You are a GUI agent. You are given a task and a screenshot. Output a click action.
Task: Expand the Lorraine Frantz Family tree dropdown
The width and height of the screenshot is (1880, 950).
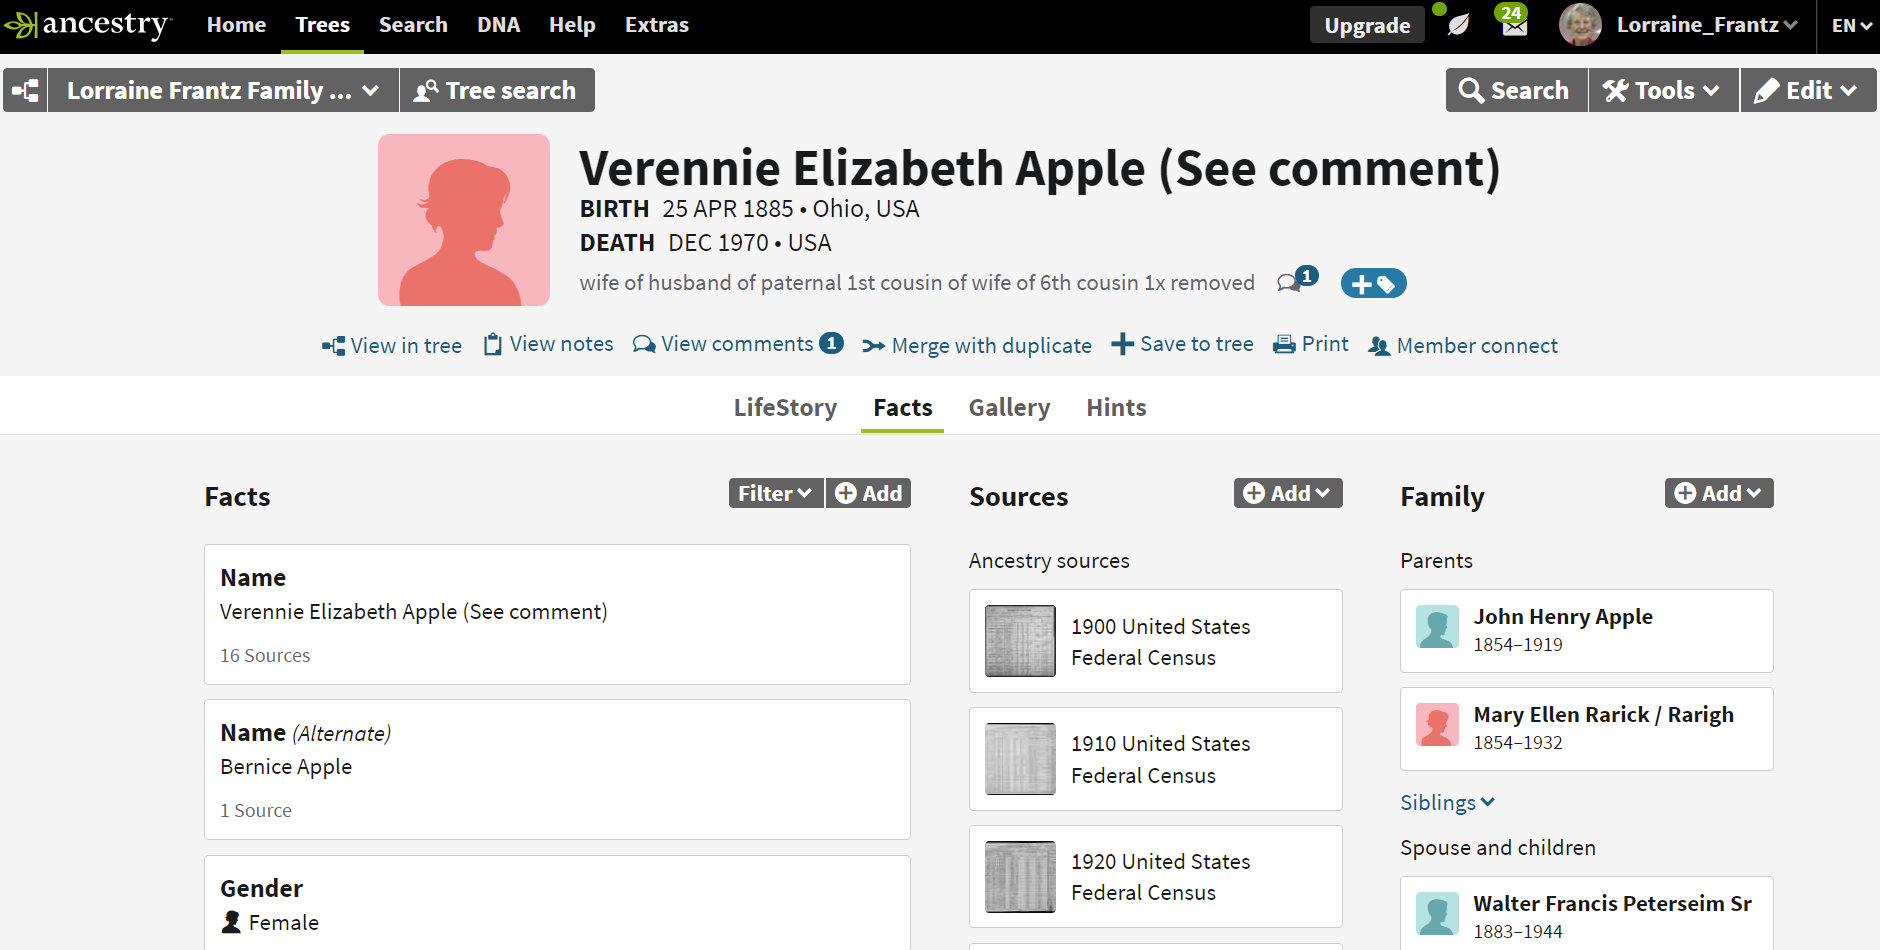pos(222,91)
